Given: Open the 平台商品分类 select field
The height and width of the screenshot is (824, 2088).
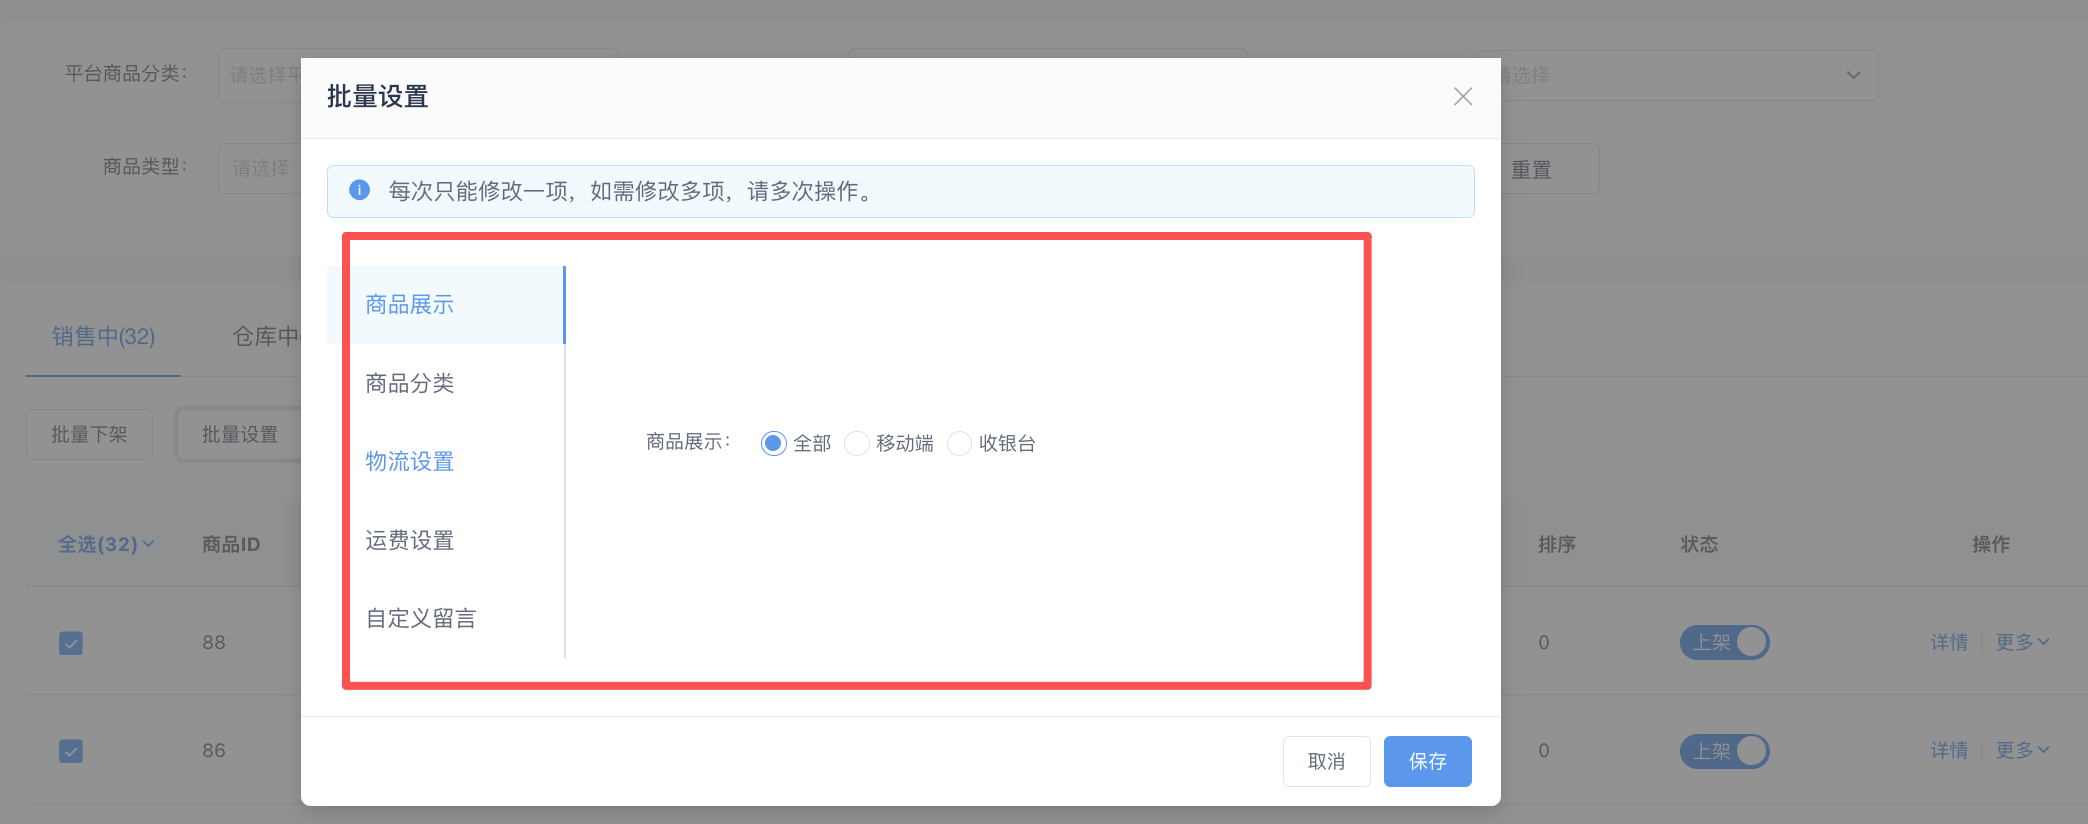Looking at the screenshot, I should coord(260,75).
